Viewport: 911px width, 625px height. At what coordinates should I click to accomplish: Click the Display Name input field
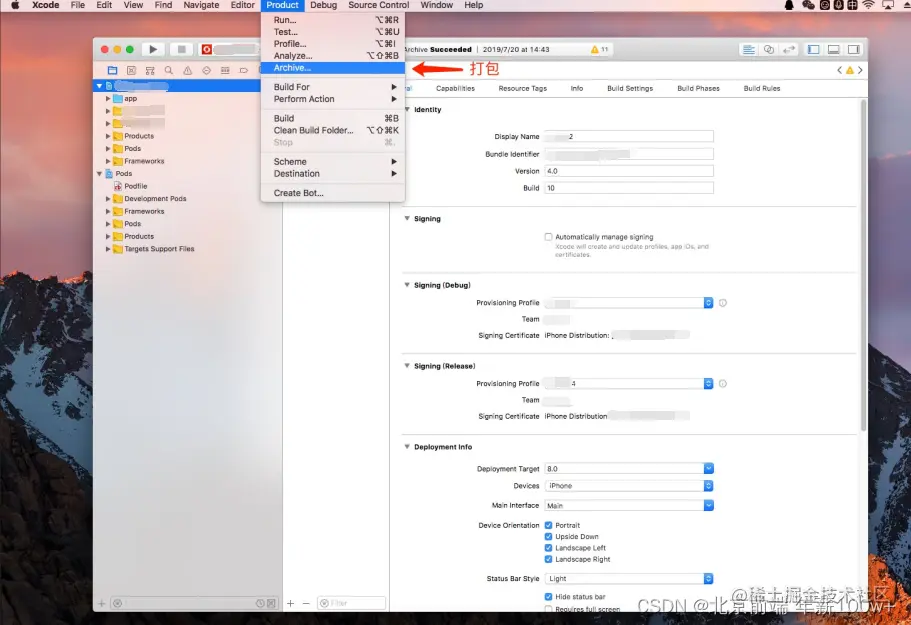click(x=629, y=137)
